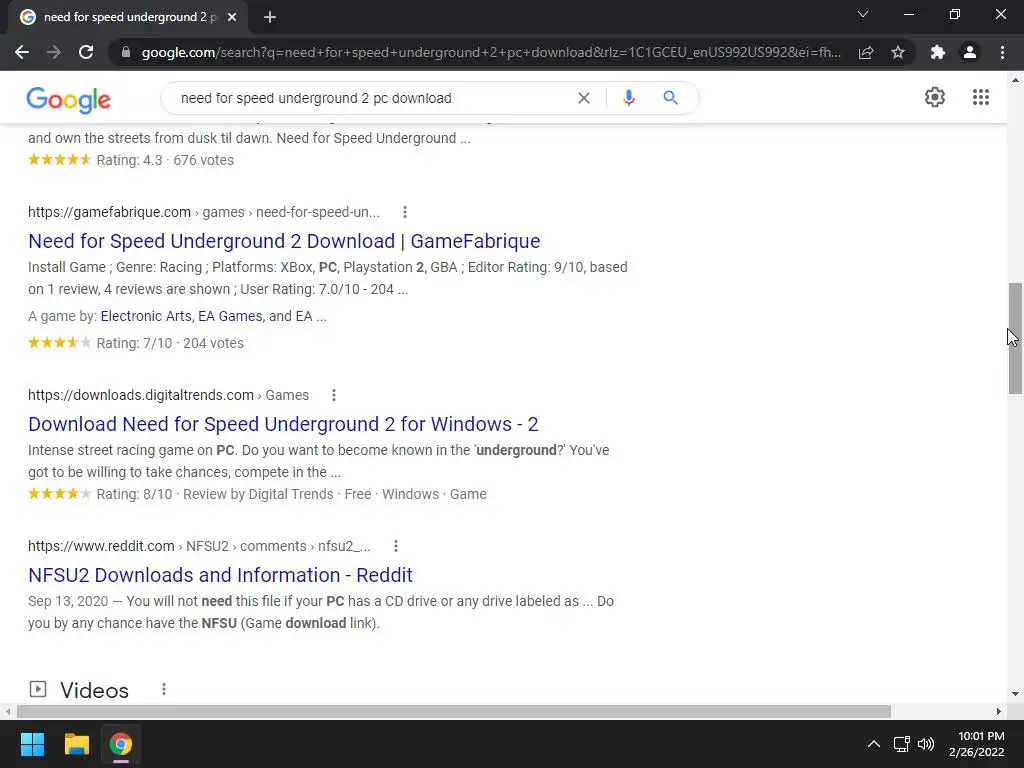Viewport: 1024px width, 768px height.
Task: Click Rating: 7/10 · 204 votes text
Action: click(170, 343)
